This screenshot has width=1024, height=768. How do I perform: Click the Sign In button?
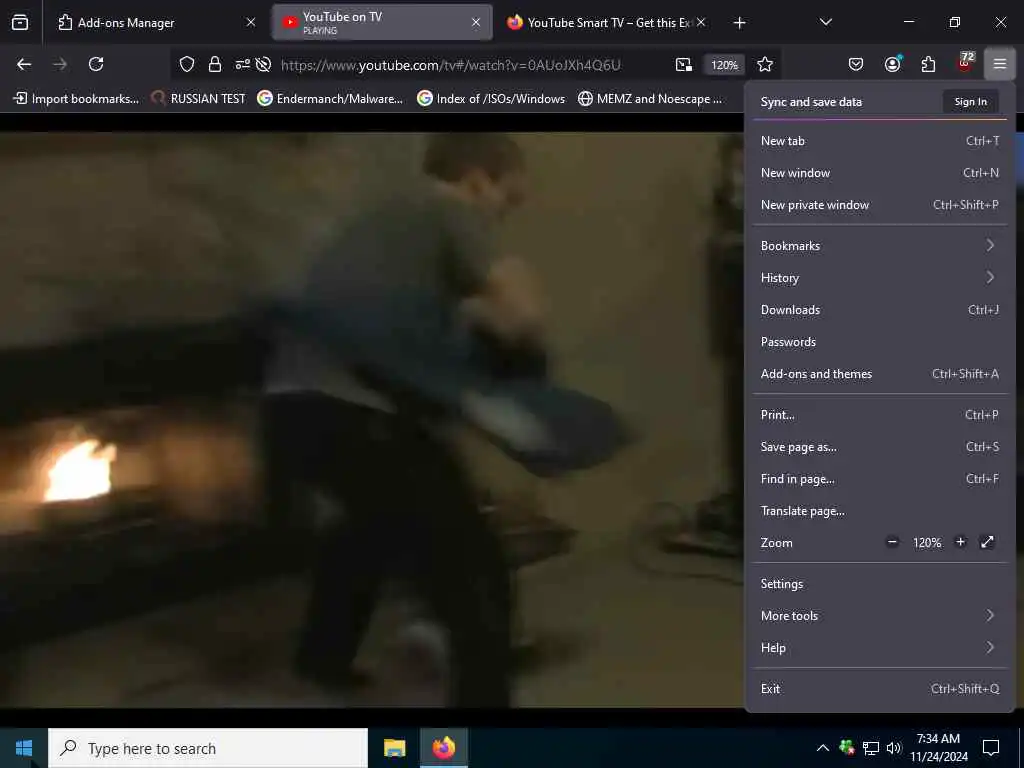coord(970,102)
